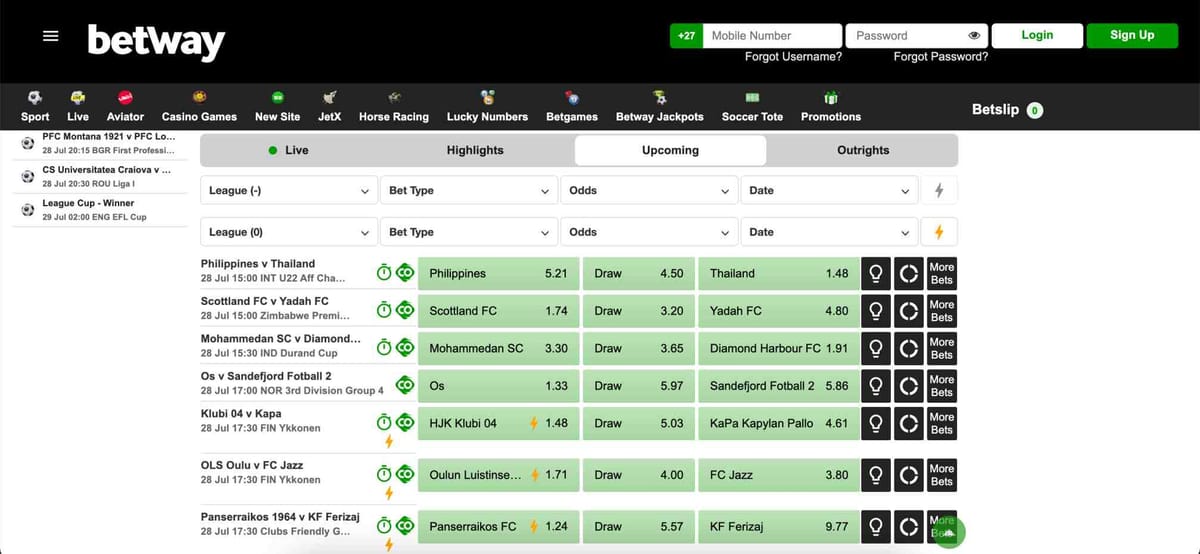Open Promotions

(831, 107)
